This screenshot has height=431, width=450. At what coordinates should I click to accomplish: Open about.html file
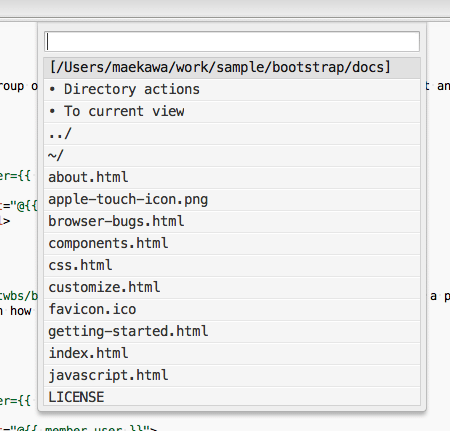coord(232,178)
